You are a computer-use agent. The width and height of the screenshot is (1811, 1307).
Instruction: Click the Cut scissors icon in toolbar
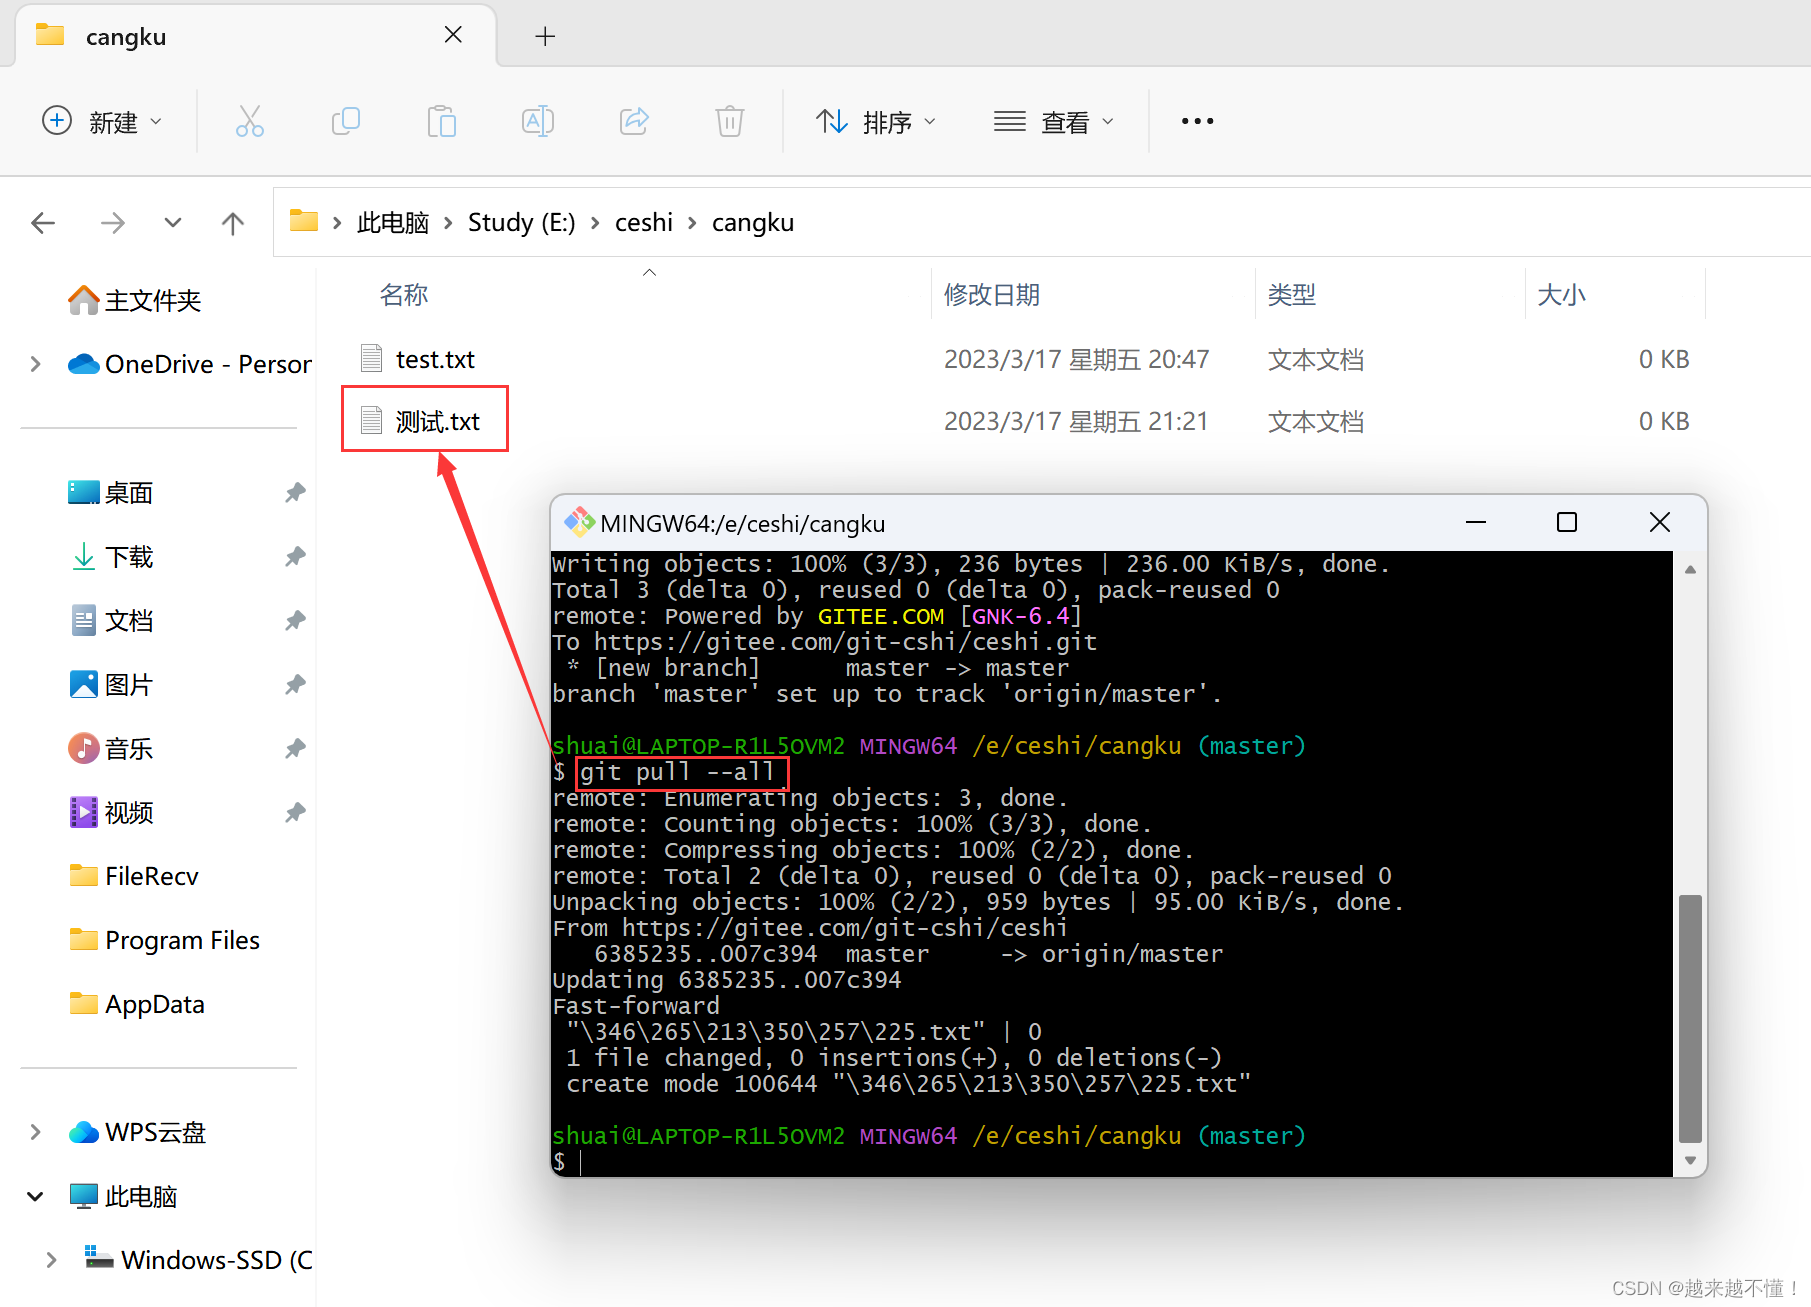(250, 121)
